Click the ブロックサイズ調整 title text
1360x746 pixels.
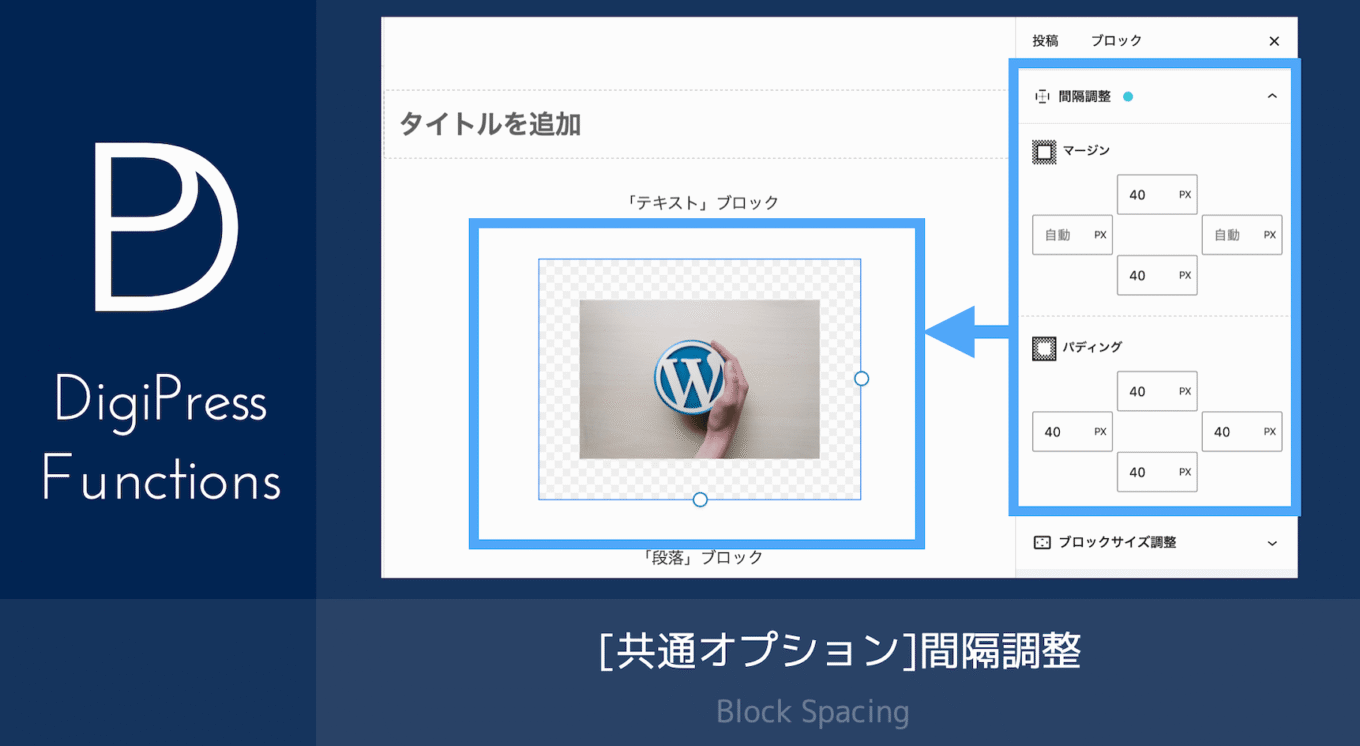point(1117,543)
